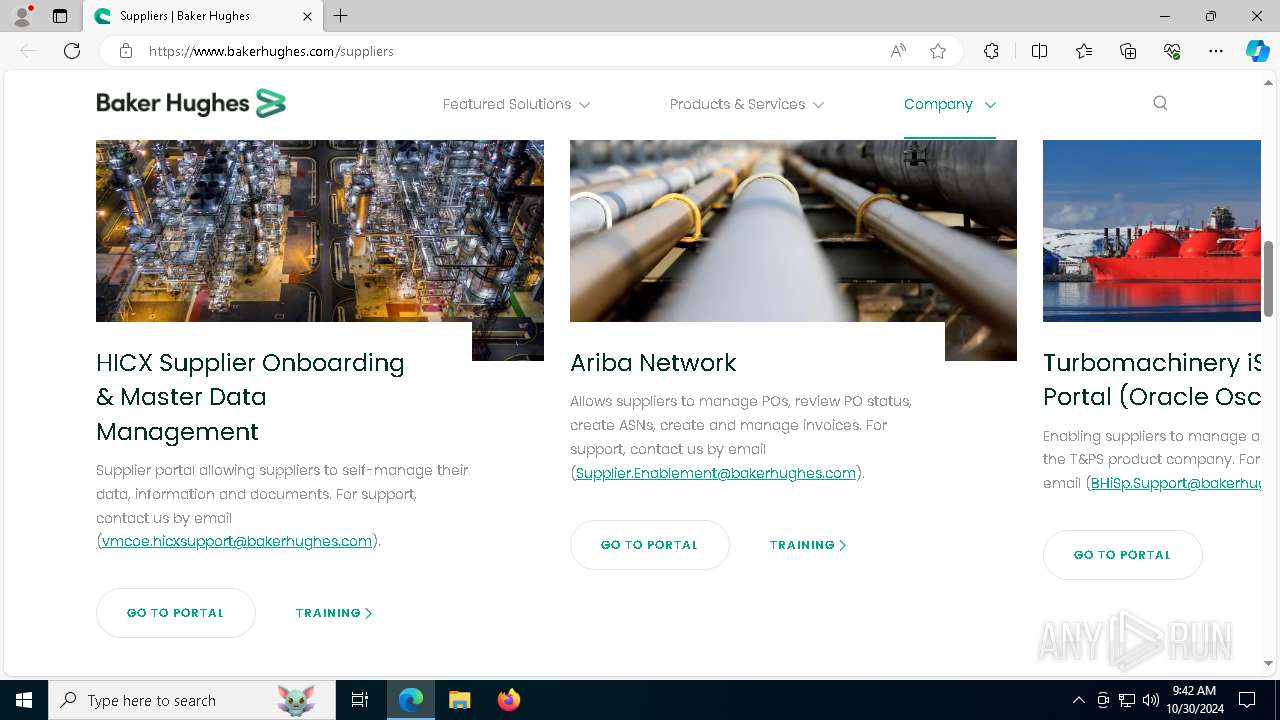
Task: Show hidden tray icons
Action: (1078, 700)
